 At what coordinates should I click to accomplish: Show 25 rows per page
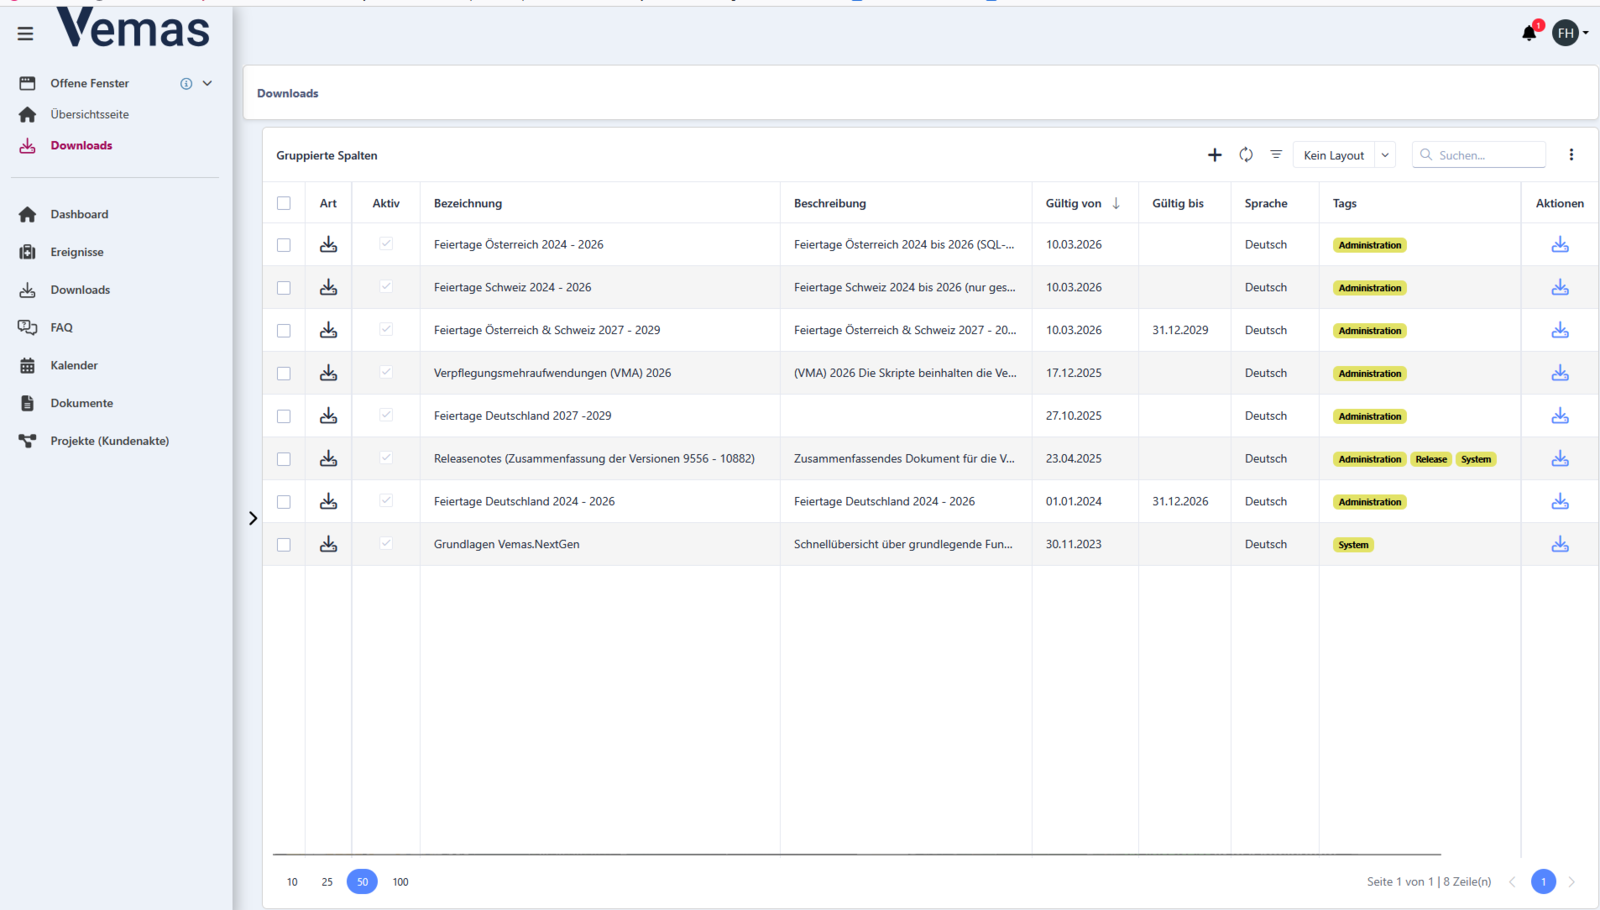tap(327, 882)
